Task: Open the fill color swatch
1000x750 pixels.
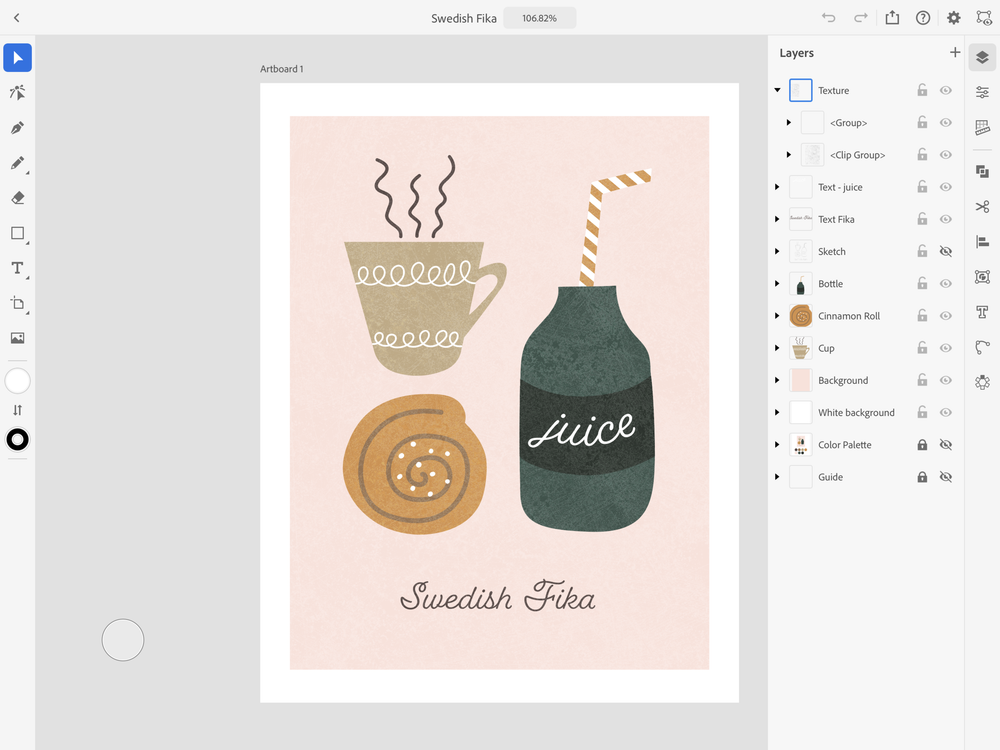Action: pos(17,380)
